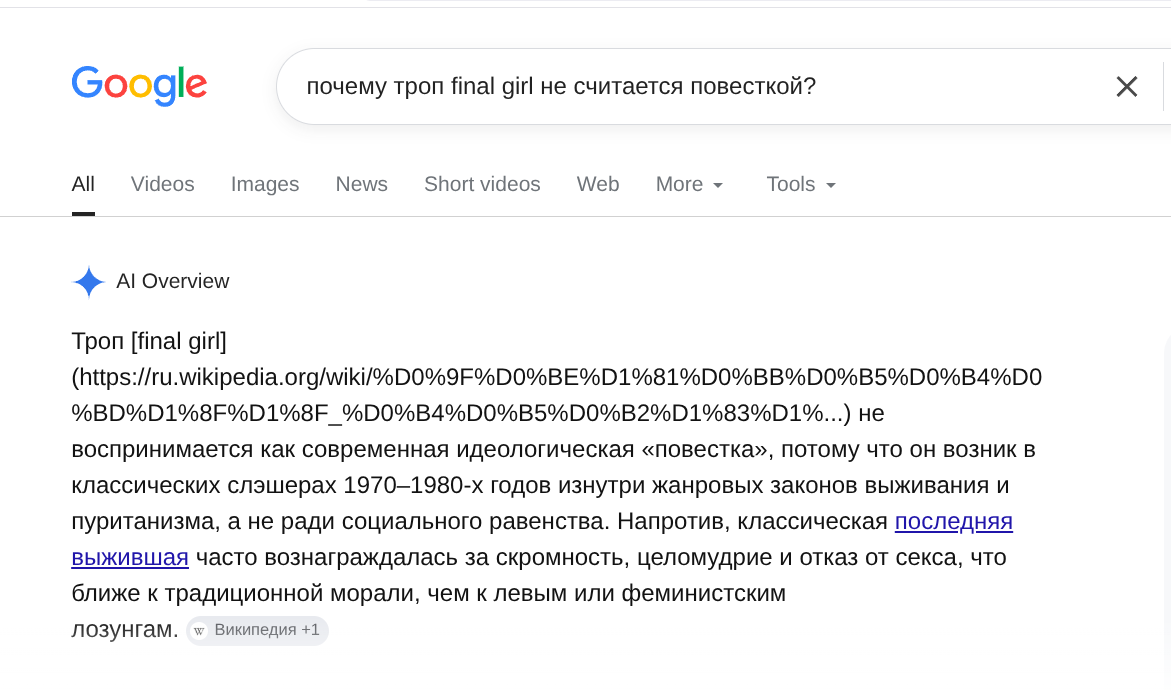The height and width of the screenshot is (690, 1171).
Task: Click the AI Overview sparkle icon
Action: [89, 282]
